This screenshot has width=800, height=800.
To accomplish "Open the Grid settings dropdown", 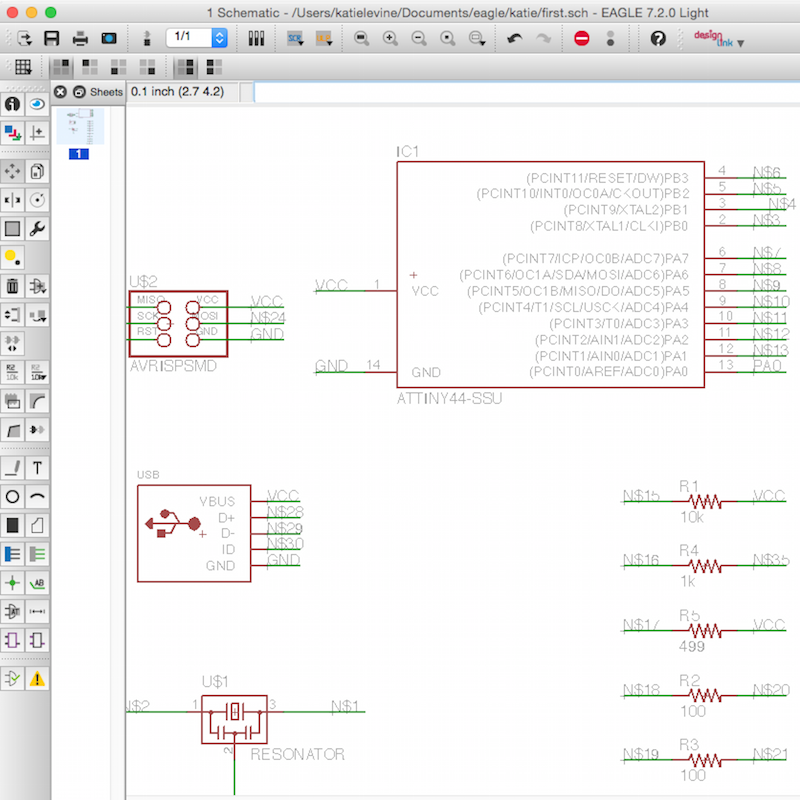I will click(23, 67).
